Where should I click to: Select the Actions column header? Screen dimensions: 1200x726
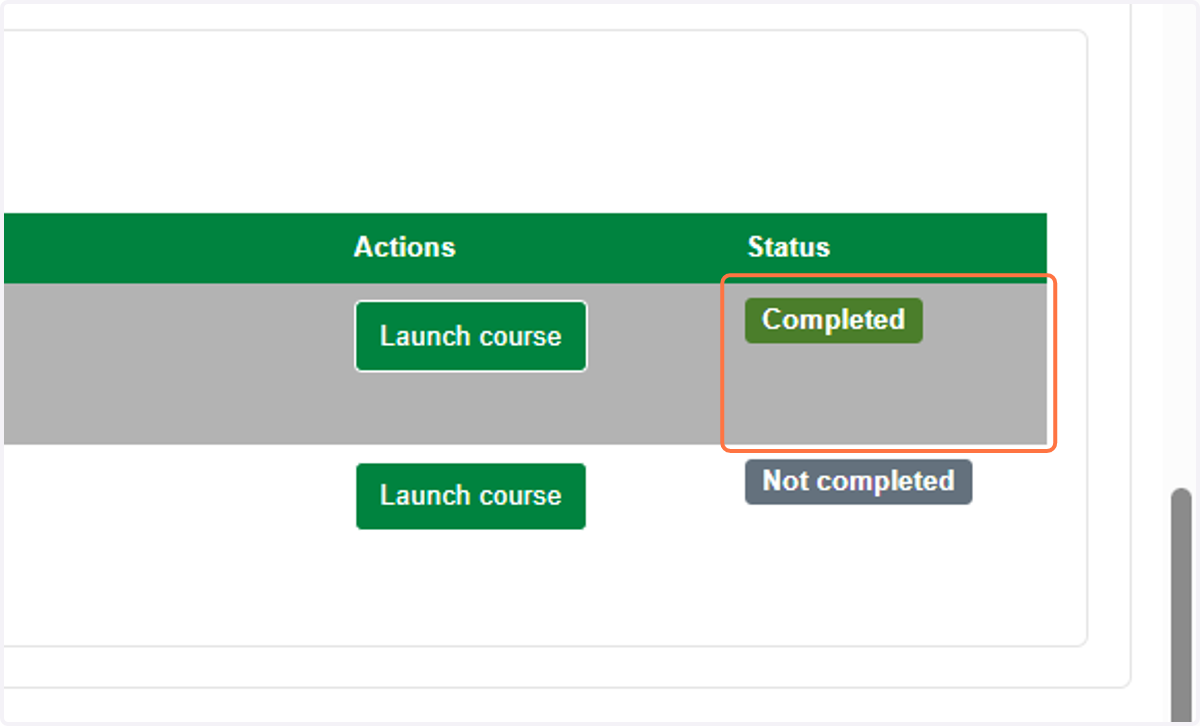point(404,247)
